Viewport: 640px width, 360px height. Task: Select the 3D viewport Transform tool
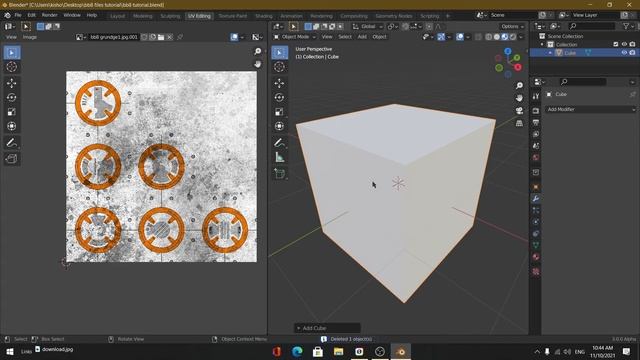280,126
